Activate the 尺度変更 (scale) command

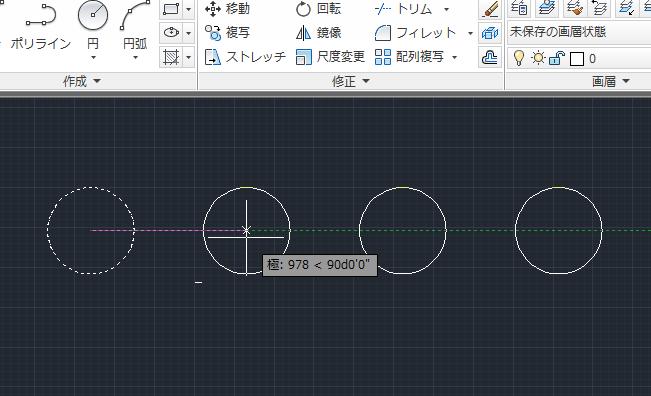pos(330,57)
